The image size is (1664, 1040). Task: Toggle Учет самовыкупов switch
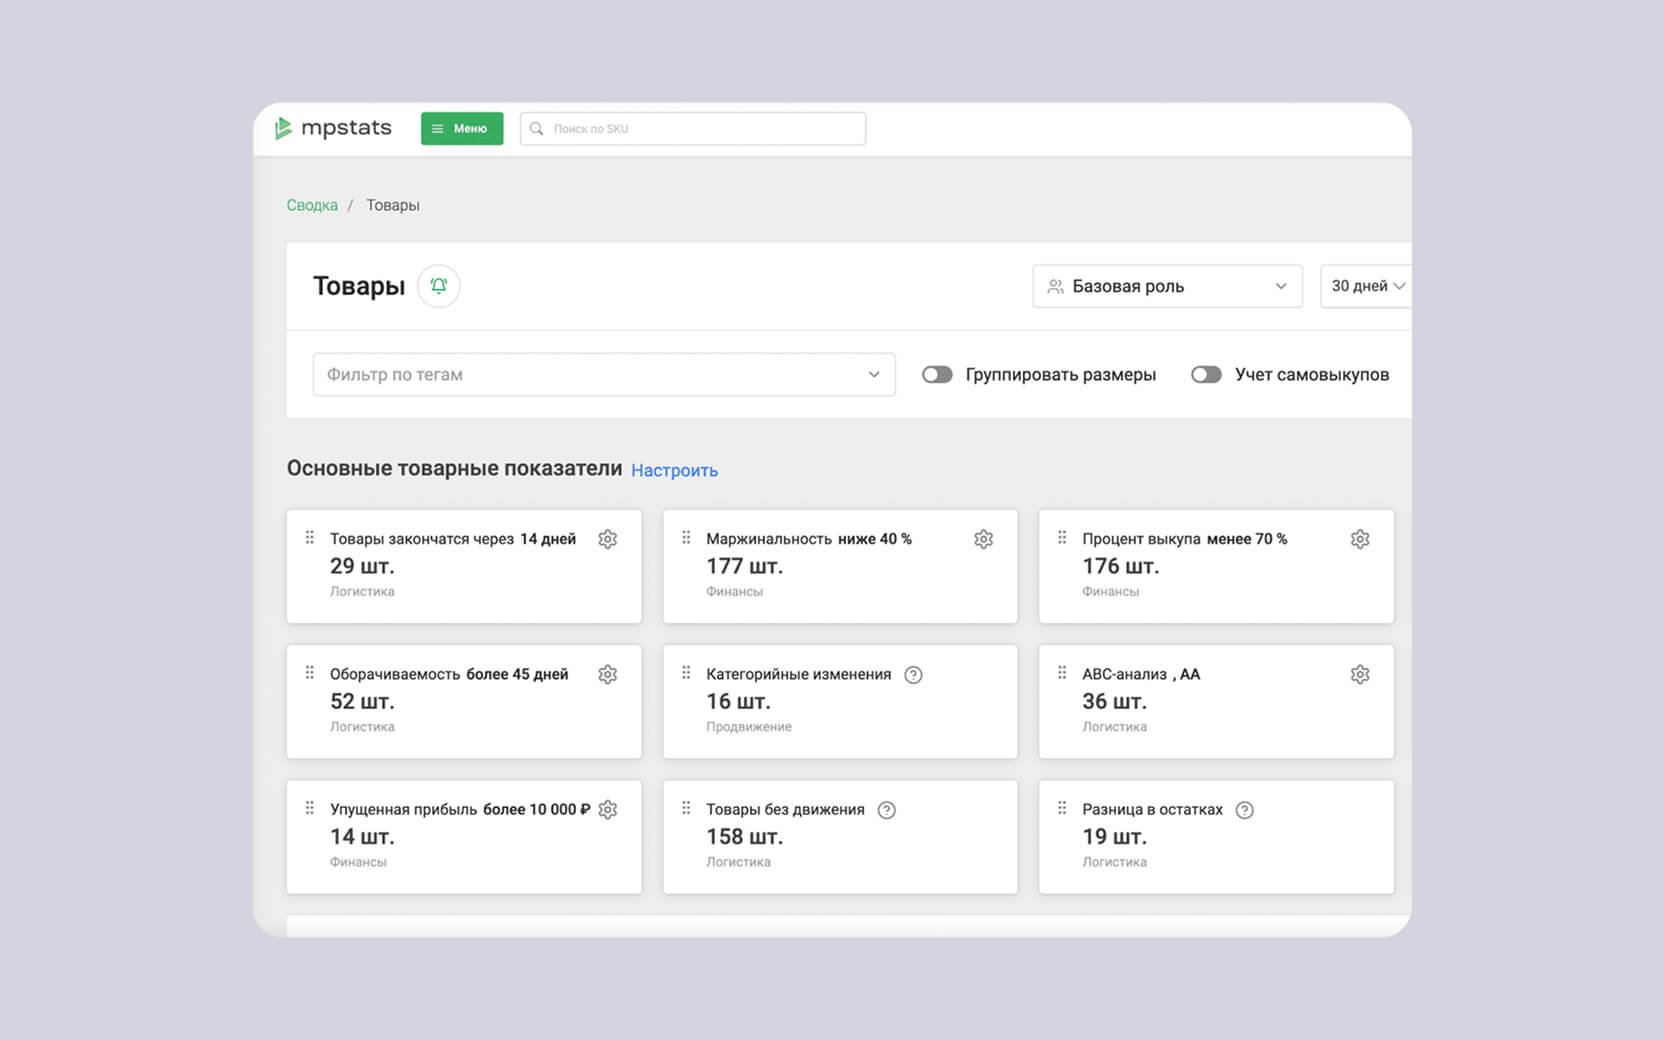(x=1206, y=375)
